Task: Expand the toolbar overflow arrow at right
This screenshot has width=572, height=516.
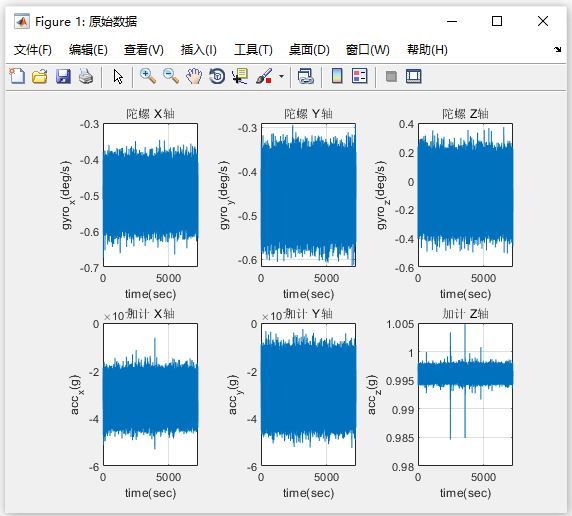Action: [x=557, y=49]
